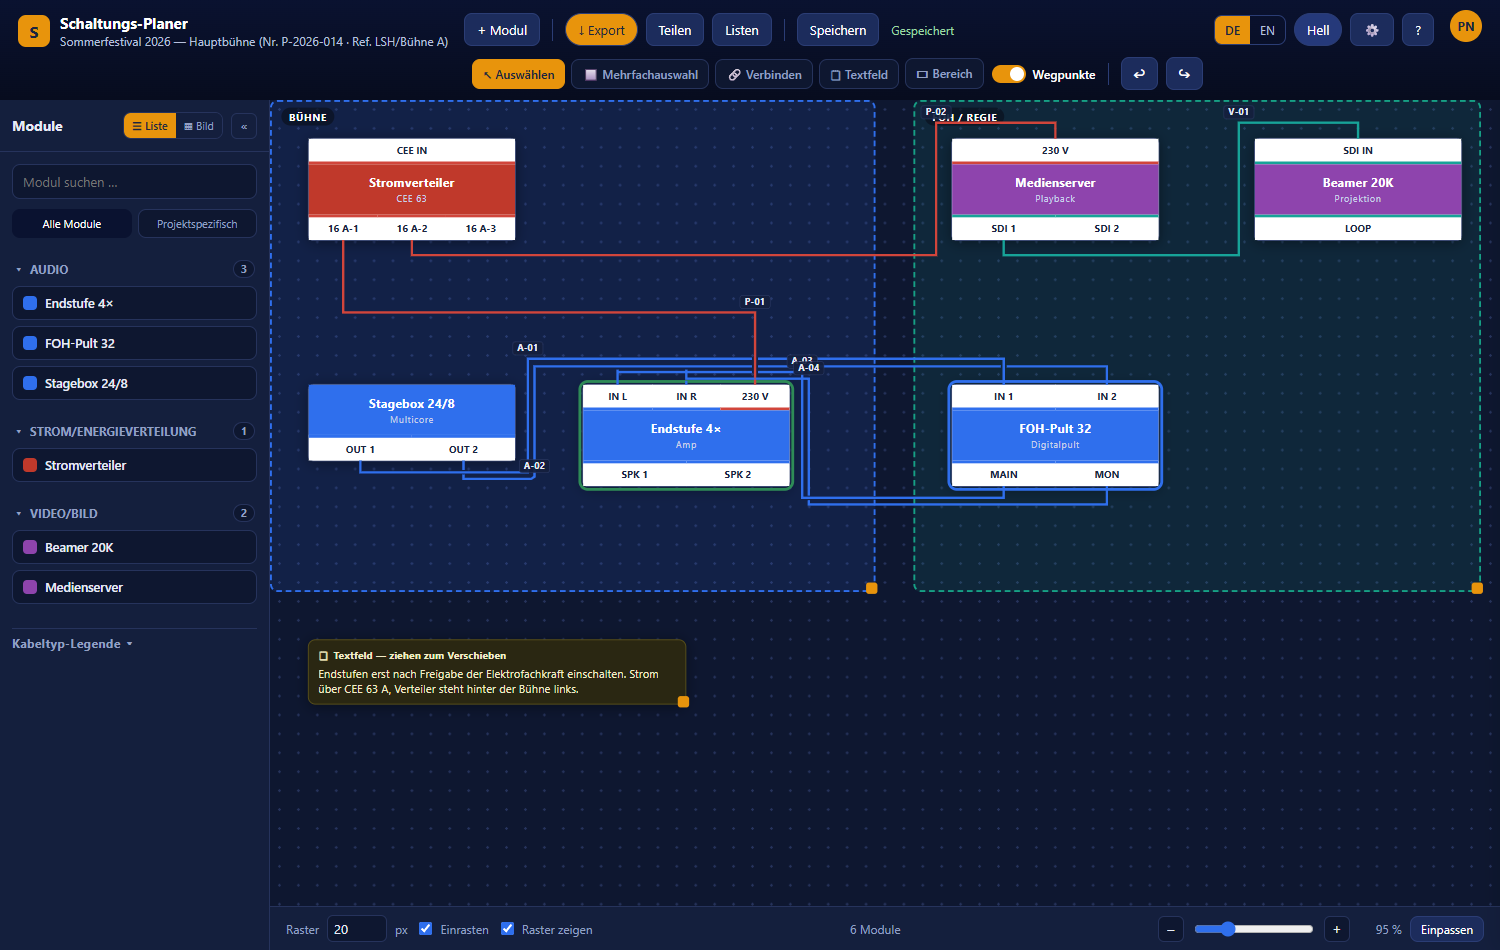
Task: Click the text field orange resize handle
Action: pos(684,702)
